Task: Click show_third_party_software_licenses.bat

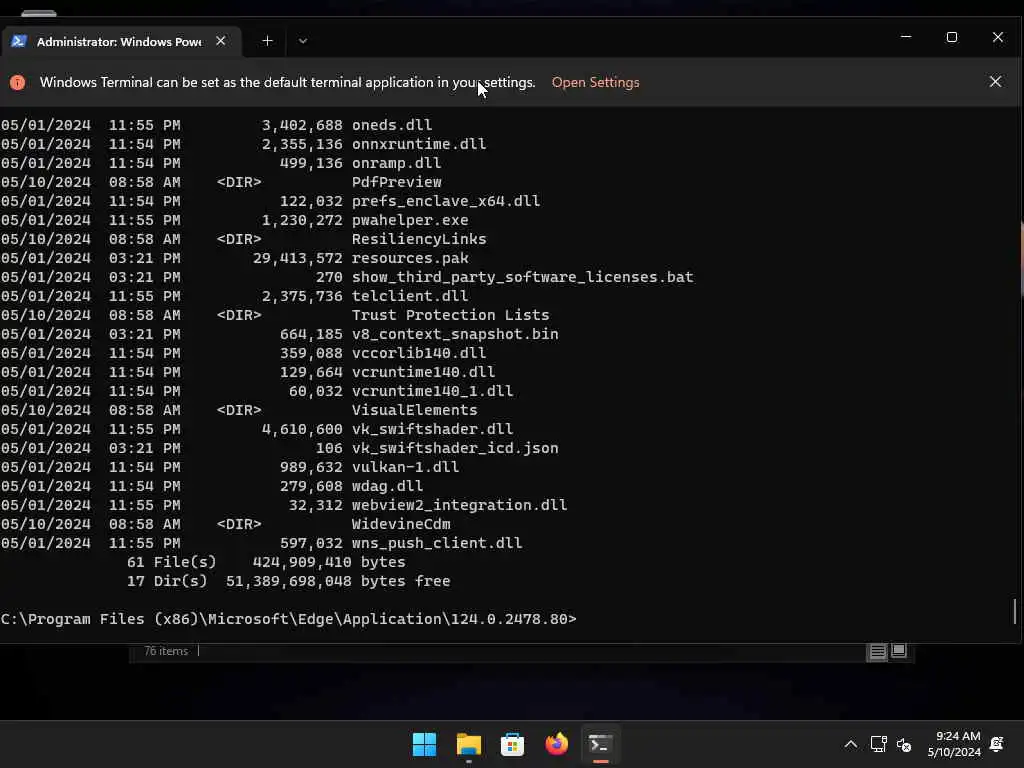Action: tap(522, 277)
